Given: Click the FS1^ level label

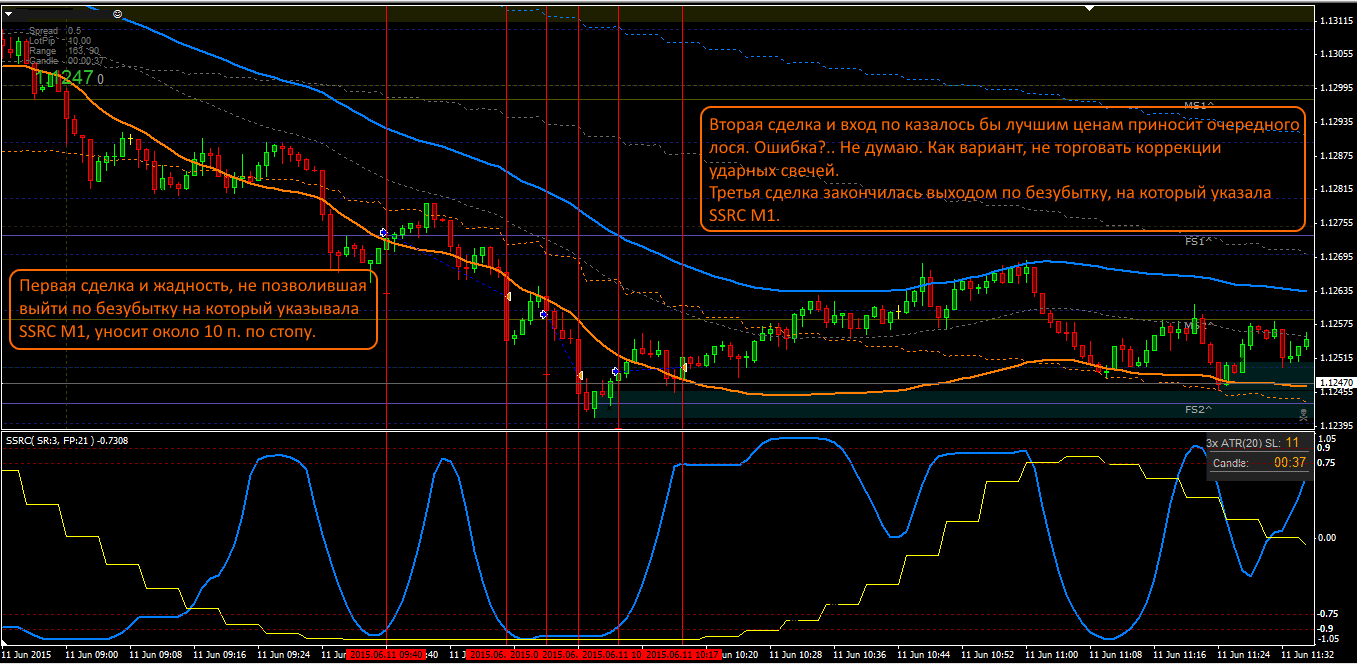Looking at the screenshot, I should (x=1198, y=241).
